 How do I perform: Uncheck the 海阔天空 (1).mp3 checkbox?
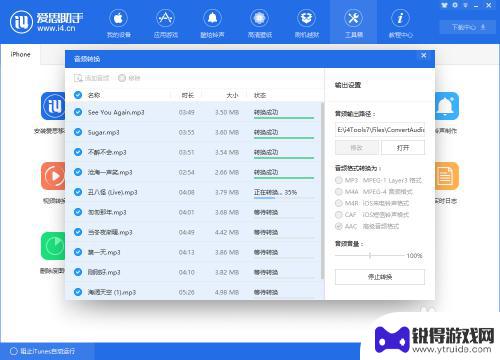pos(78,292)
